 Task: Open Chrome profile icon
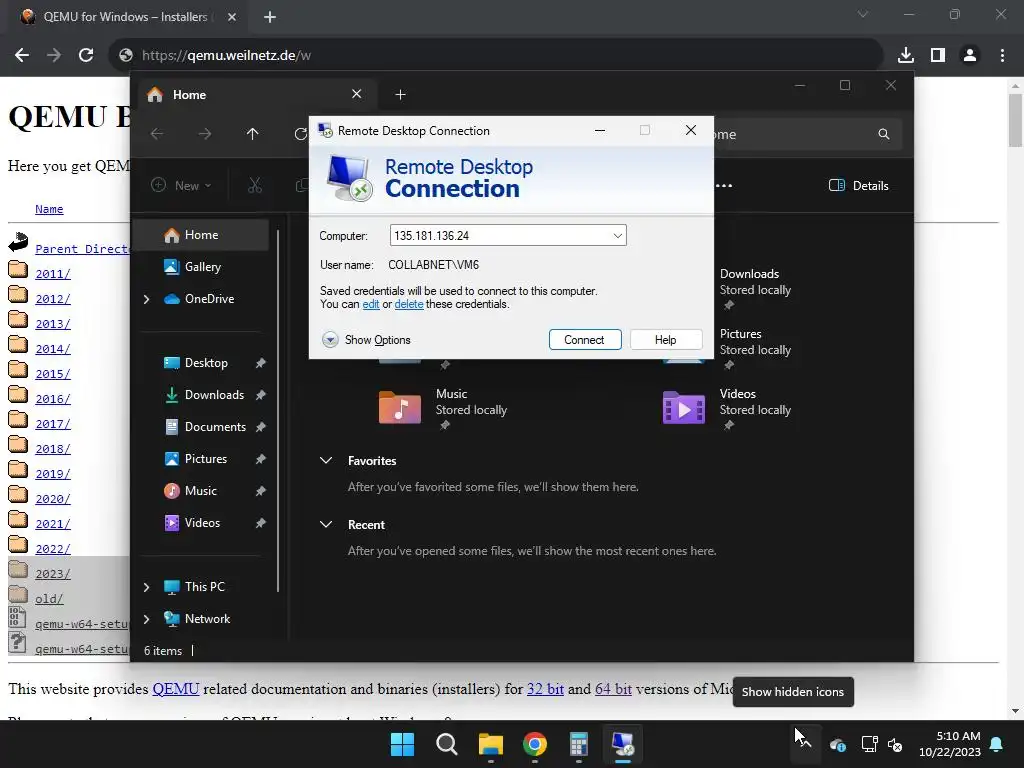pos(970,55)
